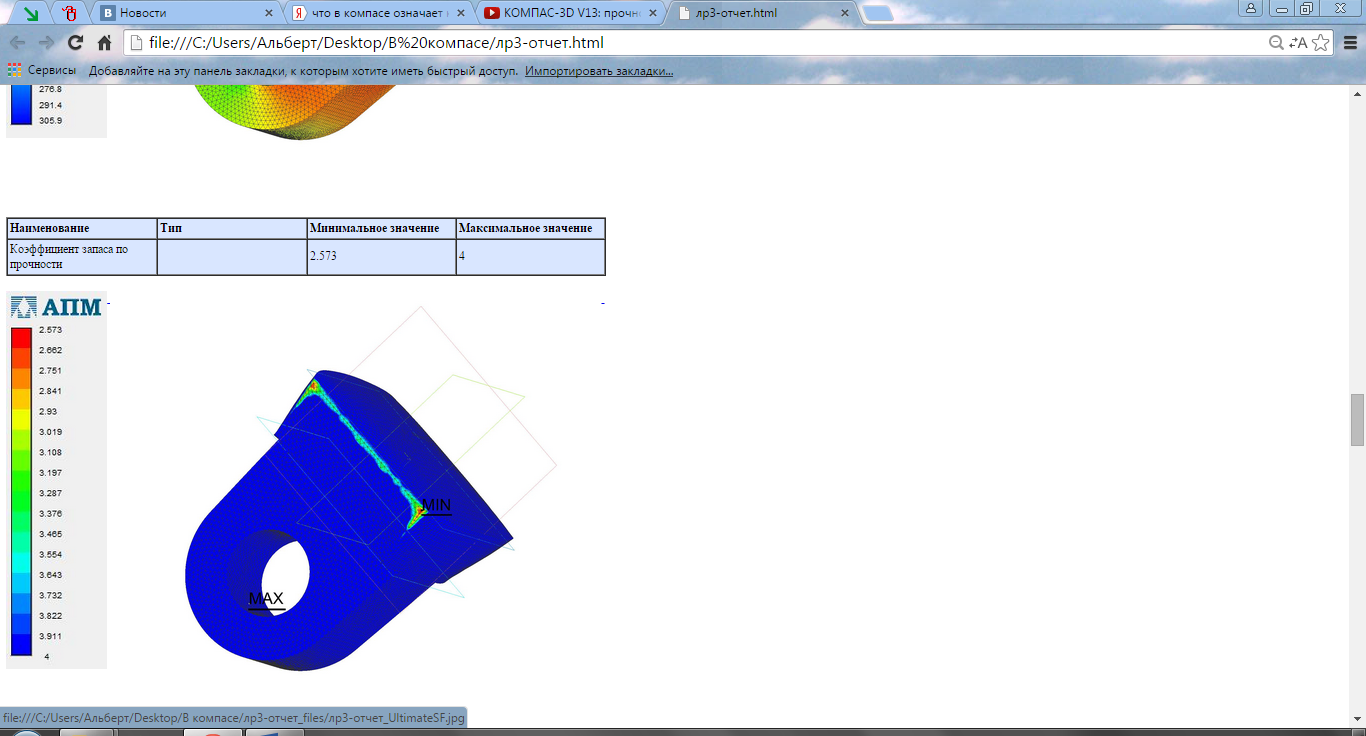Switch to the Yandex 'что в компасе означает' tab
1366x736 pixels.
tap(380, 13)
